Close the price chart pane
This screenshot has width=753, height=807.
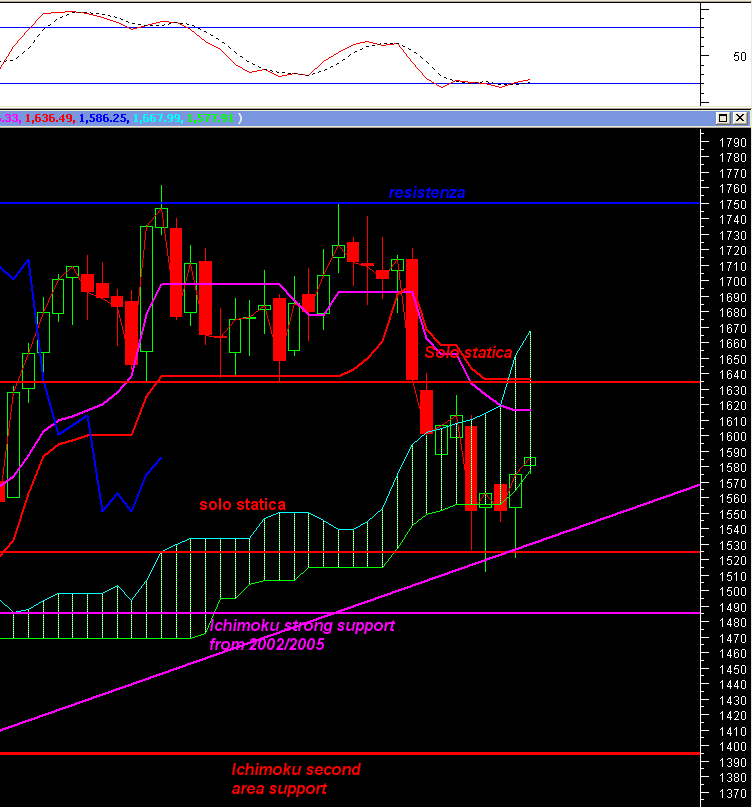click(740, 118)
